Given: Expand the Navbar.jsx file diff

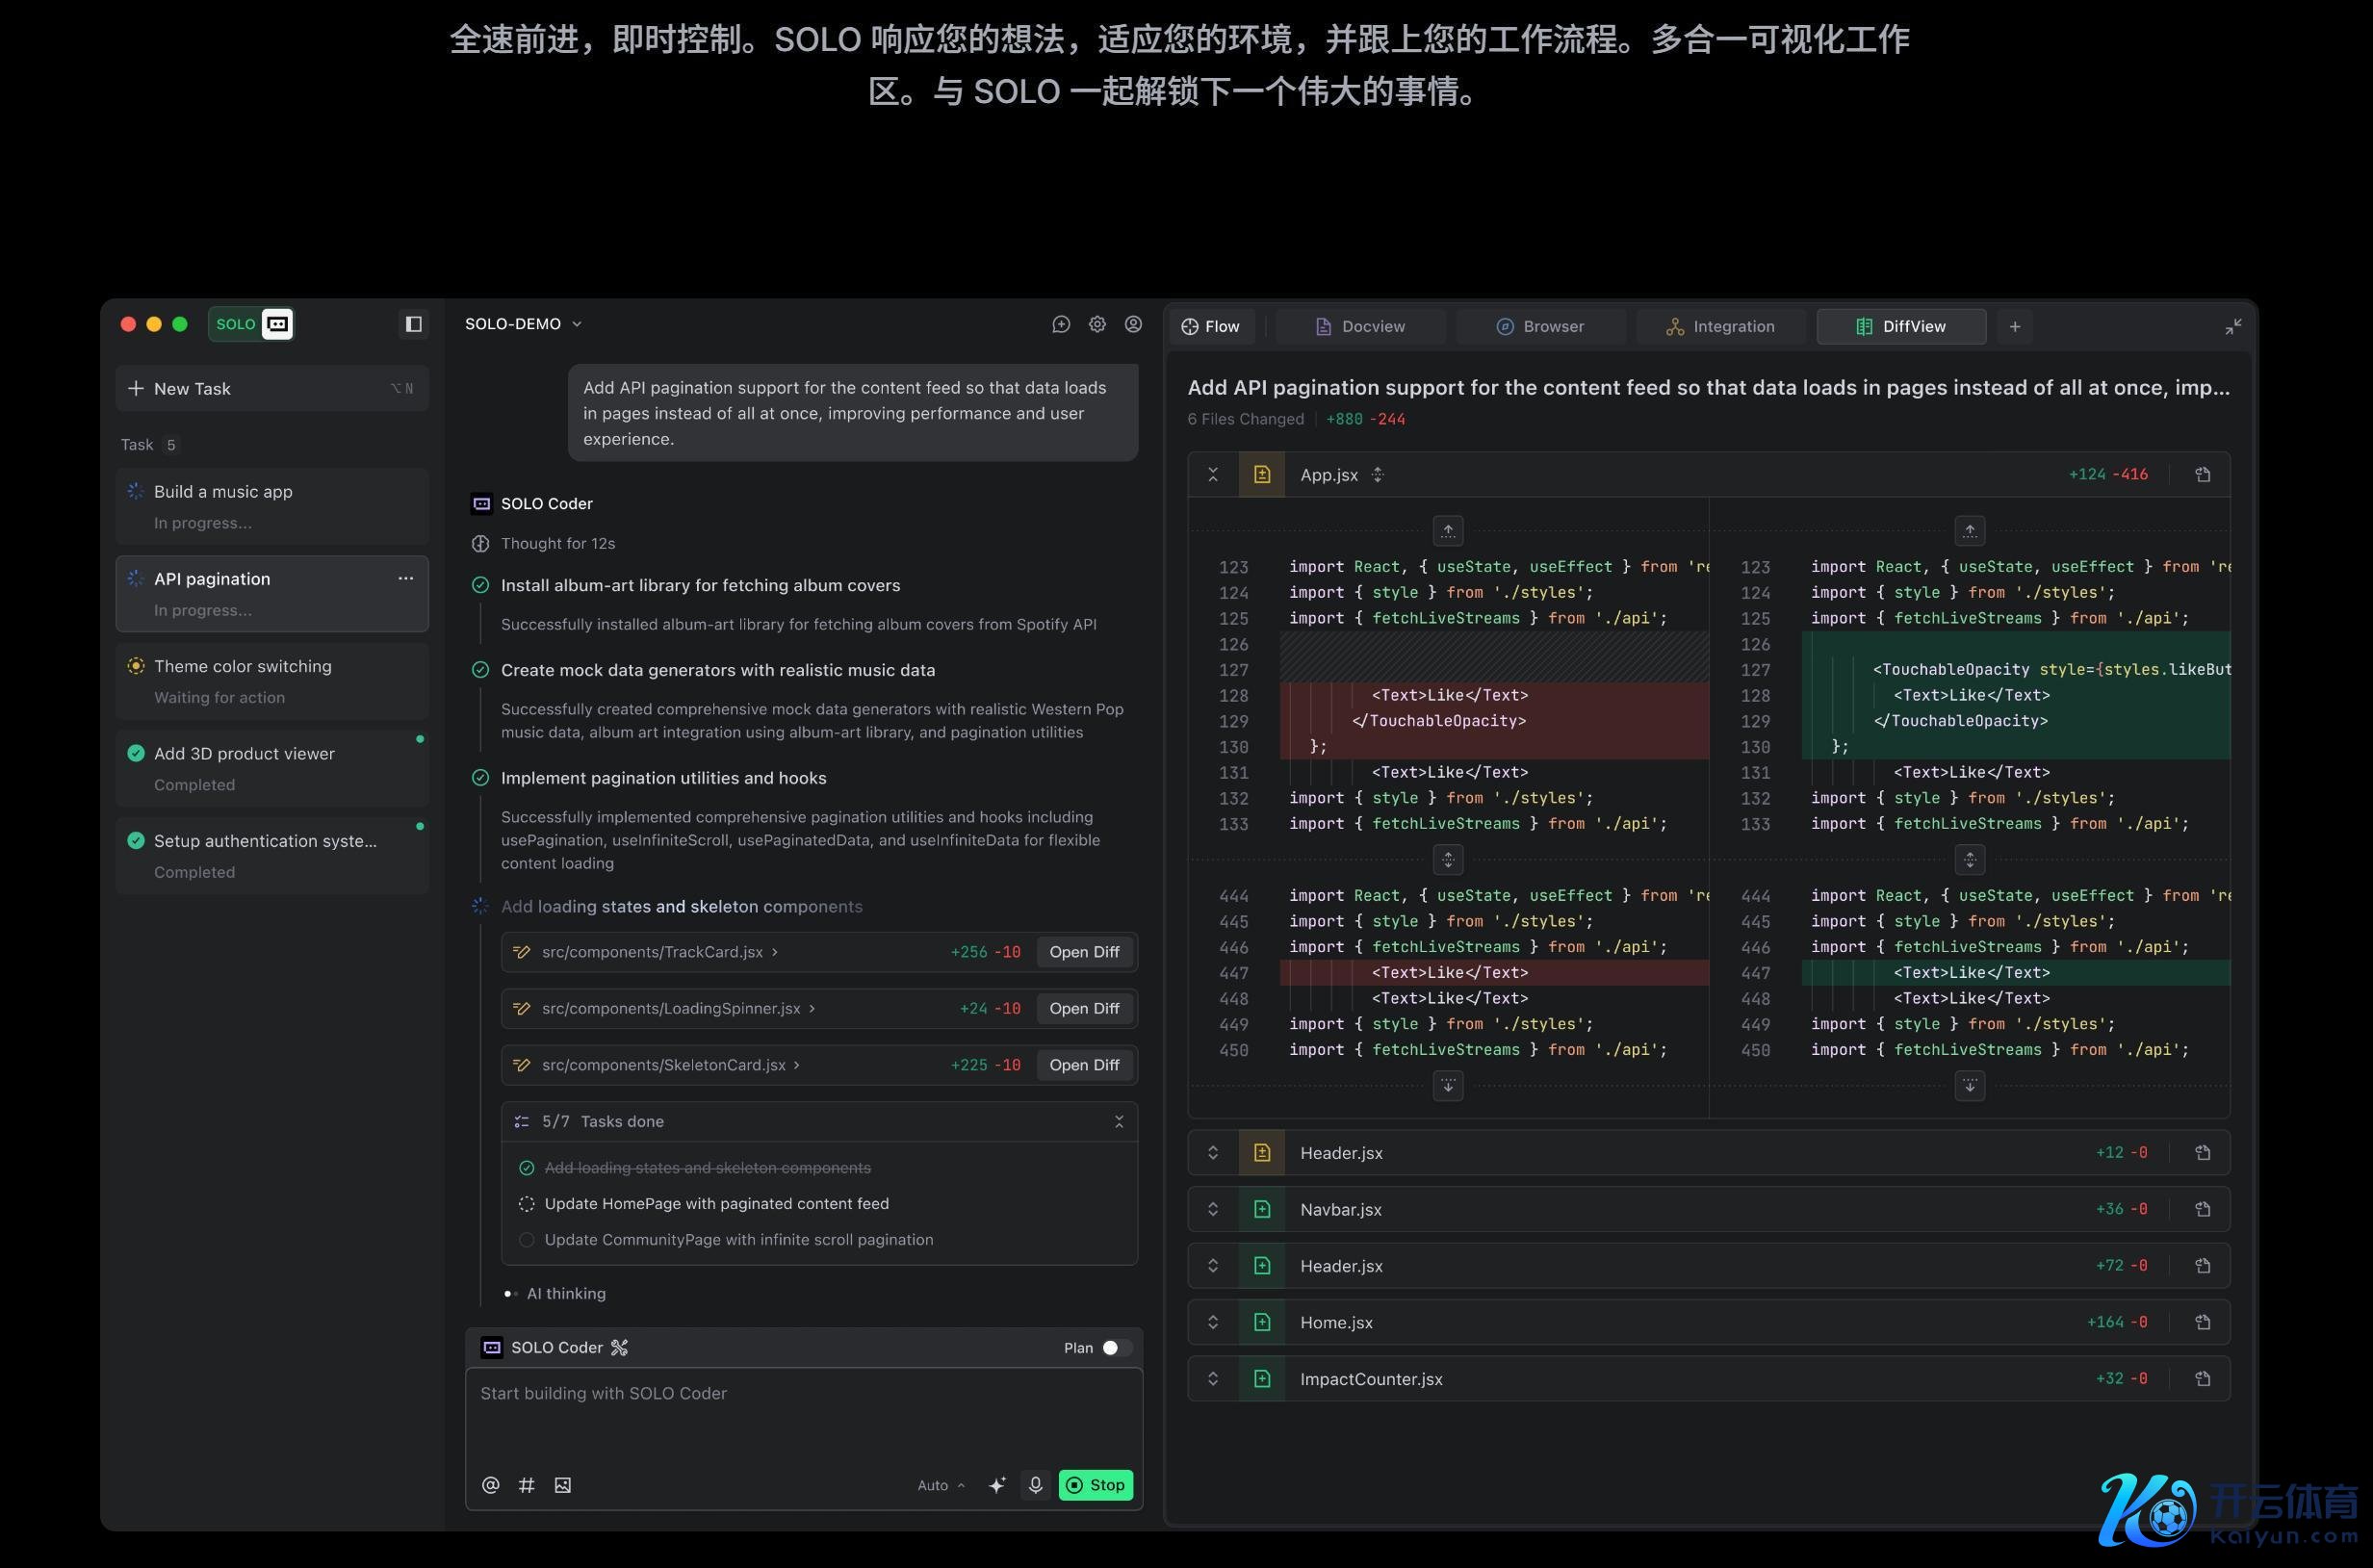Looking at the screenshot, I should coord(1213,1209).
